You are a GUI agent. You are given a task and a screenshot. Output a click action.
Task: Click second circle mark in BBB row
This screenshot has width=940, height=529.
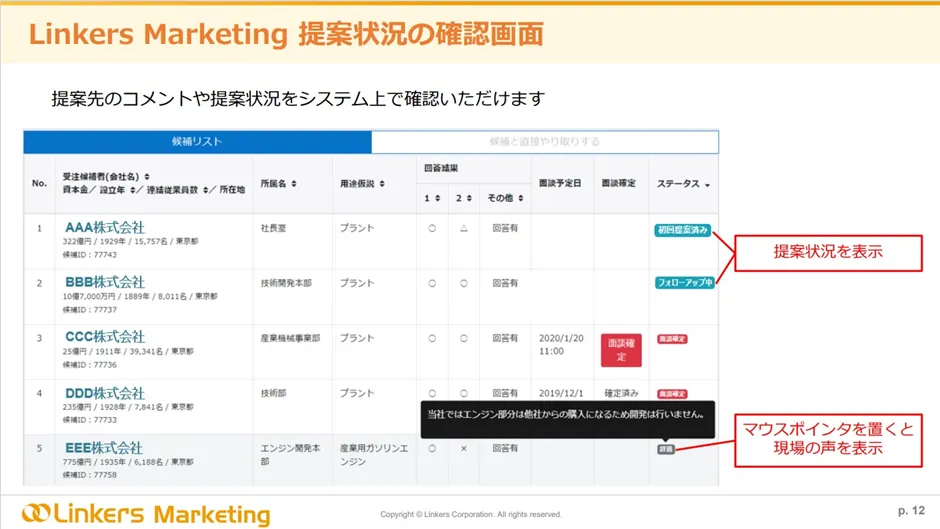coord(463,282)
